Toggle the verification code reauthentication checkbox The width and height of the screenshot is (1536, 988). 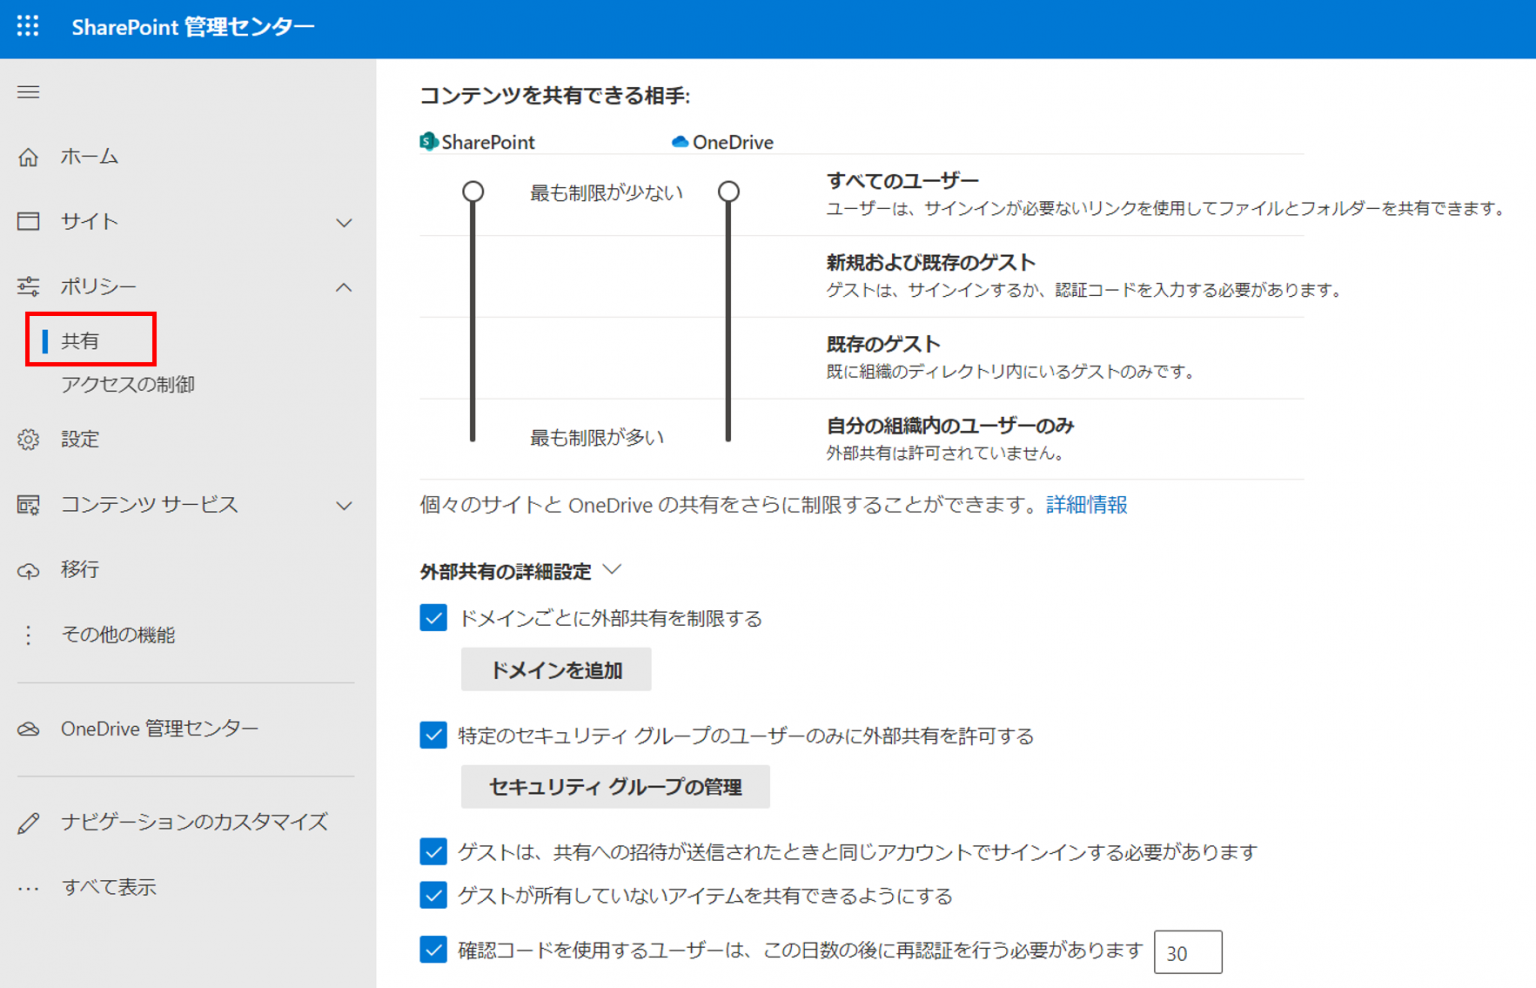[433, 949]
